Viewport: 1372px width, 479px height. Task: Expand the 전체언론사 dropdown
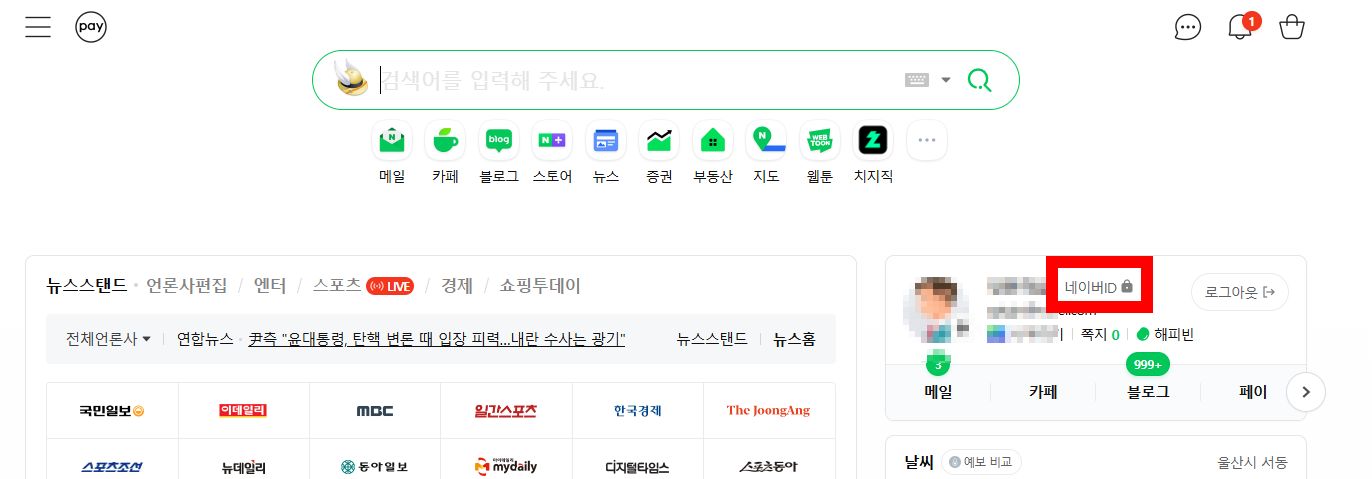click(x=108, y=339)
